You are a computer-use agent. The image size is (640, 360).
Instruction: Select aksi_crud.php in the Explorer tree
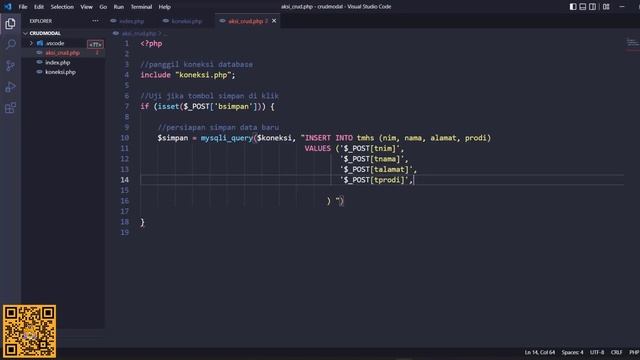coord(62,53)
